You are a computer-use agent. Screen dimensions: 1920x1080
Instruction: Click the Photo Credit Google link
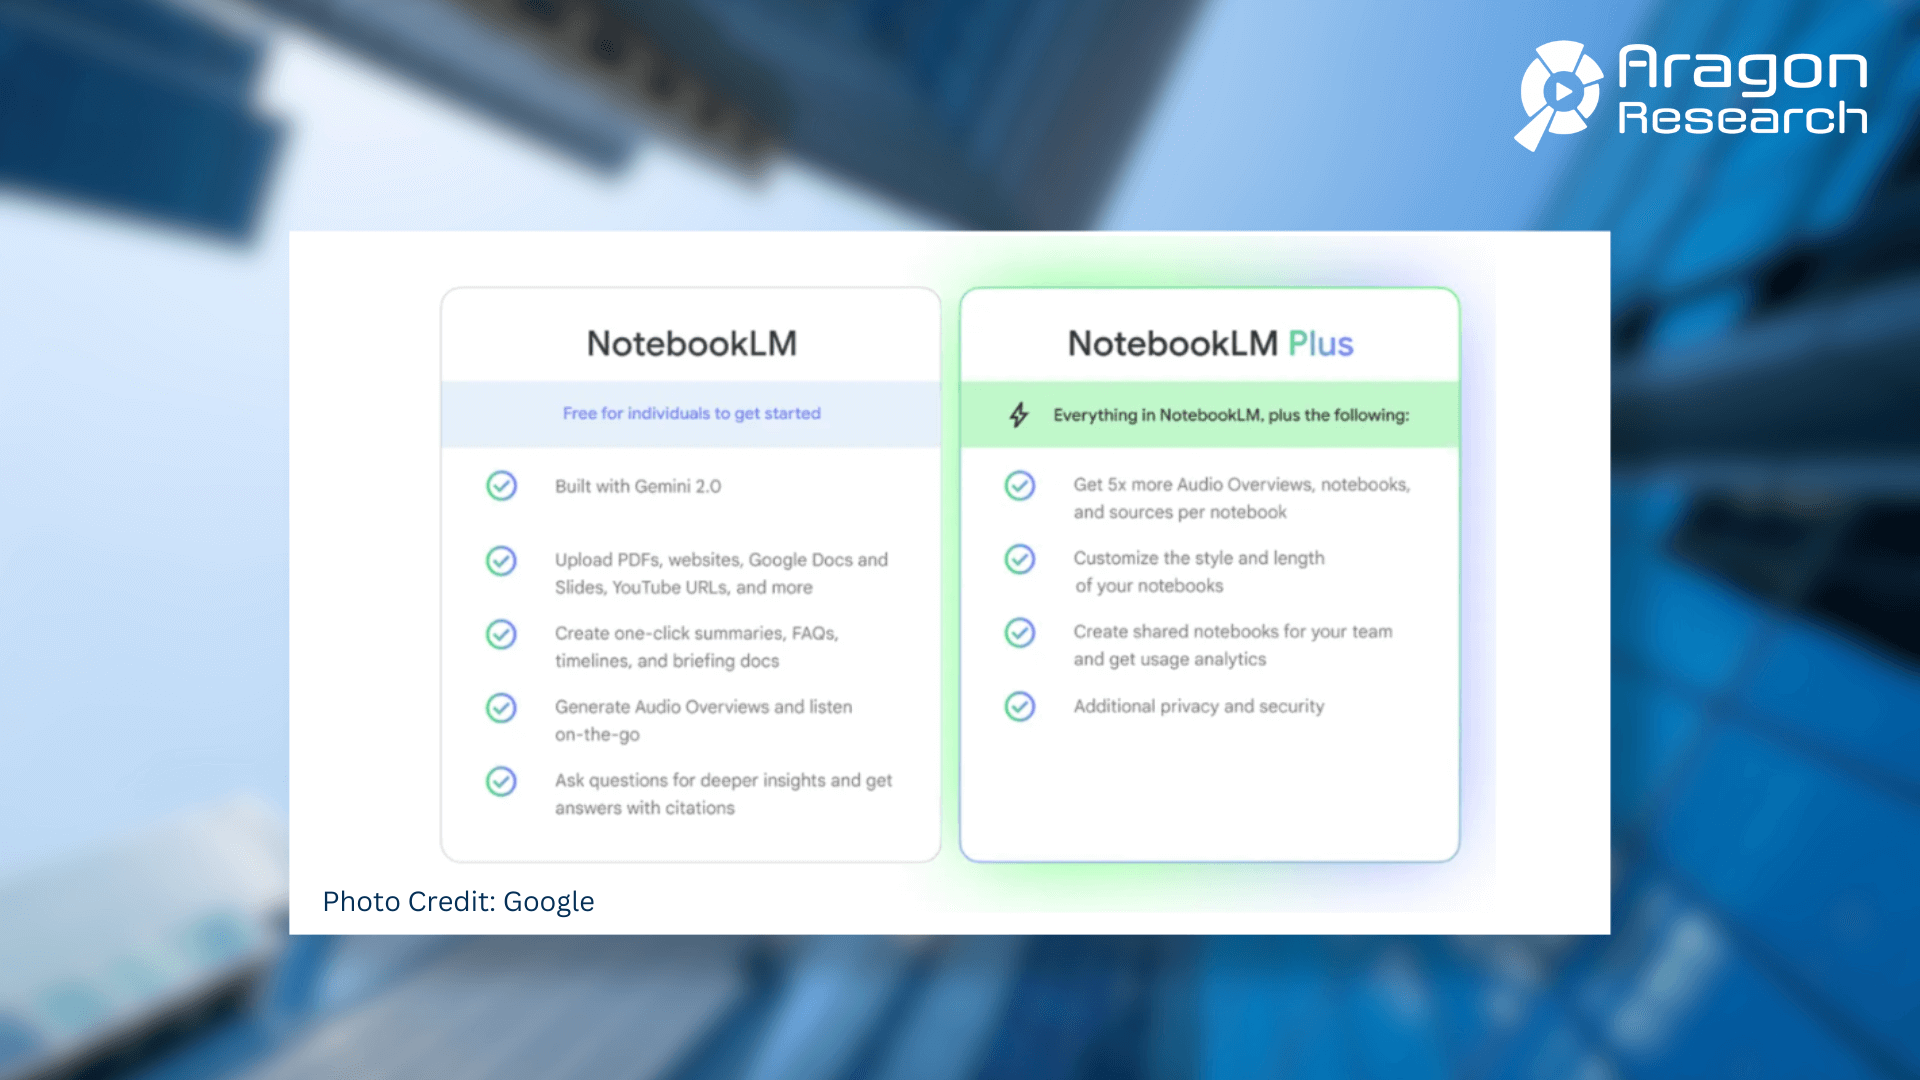point(458,902)
